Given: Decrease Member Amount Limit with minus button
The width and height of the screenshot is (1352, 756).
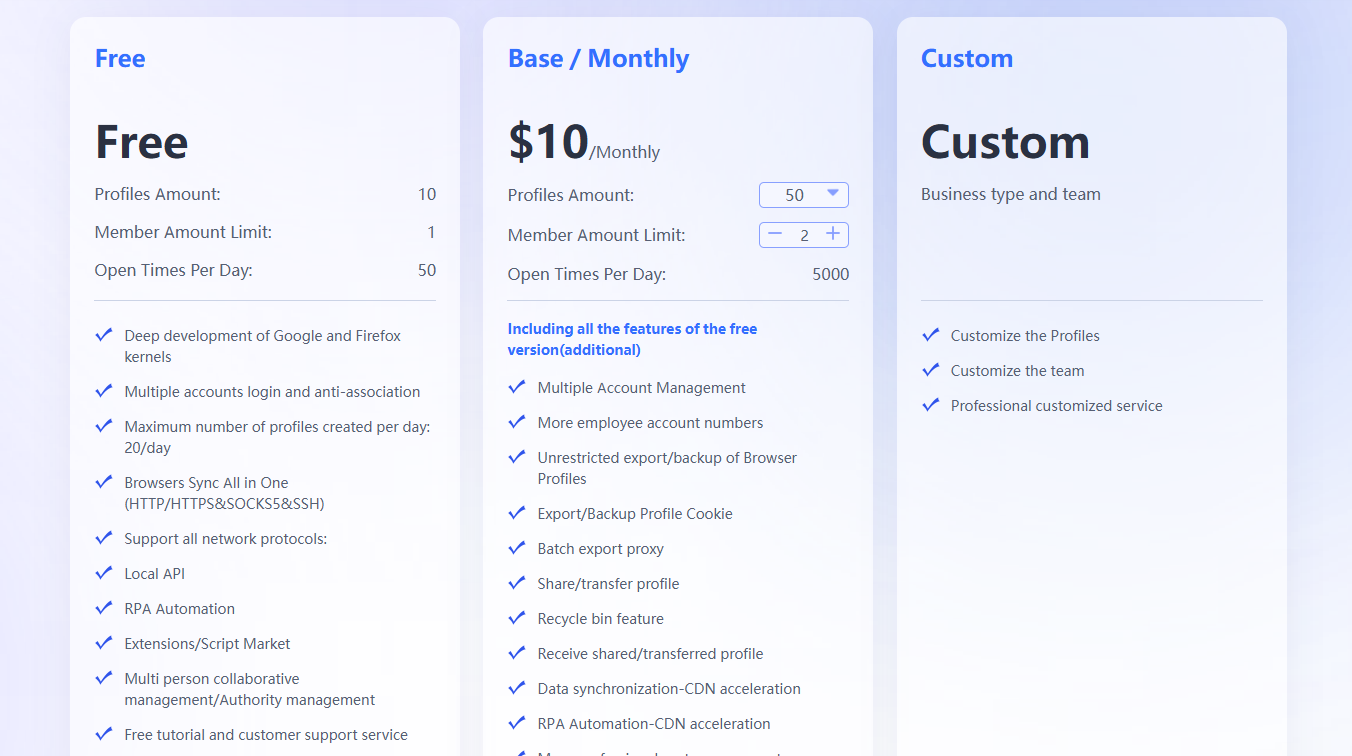Looking at the screenshot, I should tap(774, 234).
